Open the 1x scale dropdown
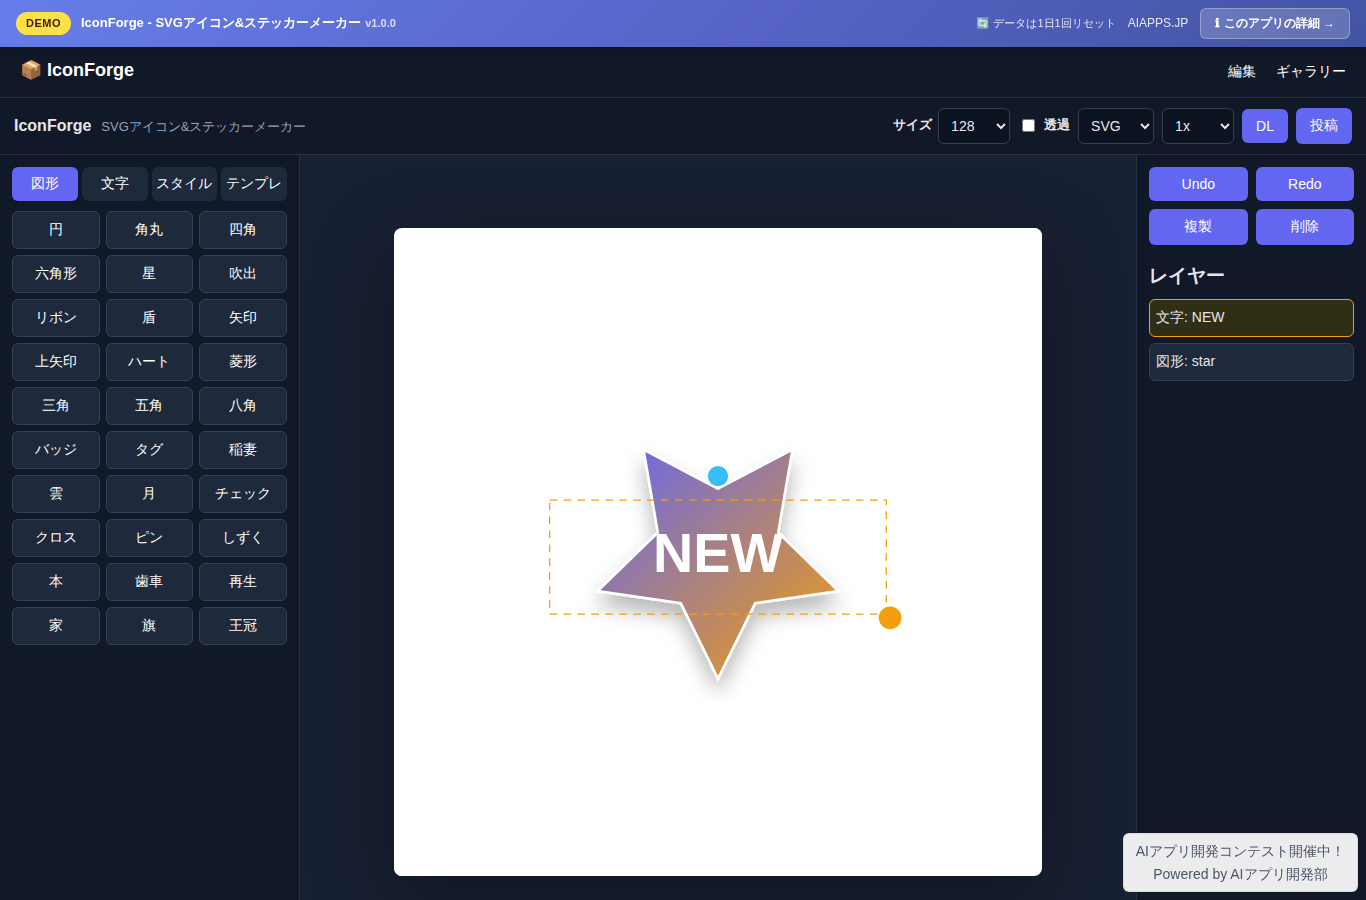1366x900 pixels. [x=1198, y=126]
